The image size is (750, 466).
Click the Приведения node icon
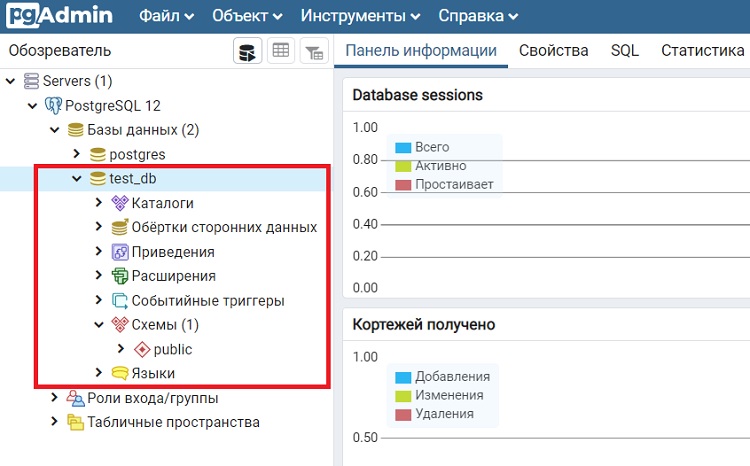120,252
